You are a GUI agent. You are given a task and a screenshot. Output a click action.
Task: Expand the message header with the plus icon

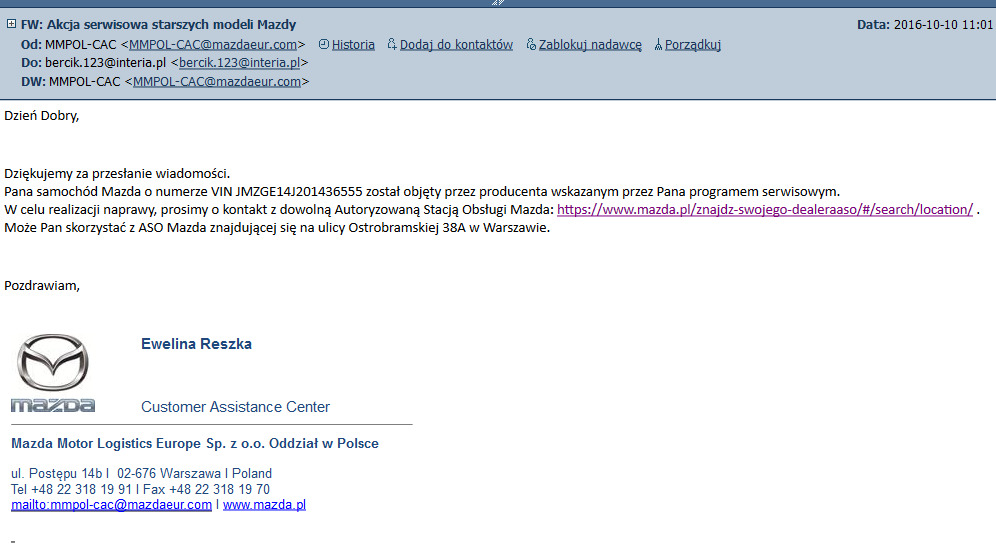click(x=11, y=24)
